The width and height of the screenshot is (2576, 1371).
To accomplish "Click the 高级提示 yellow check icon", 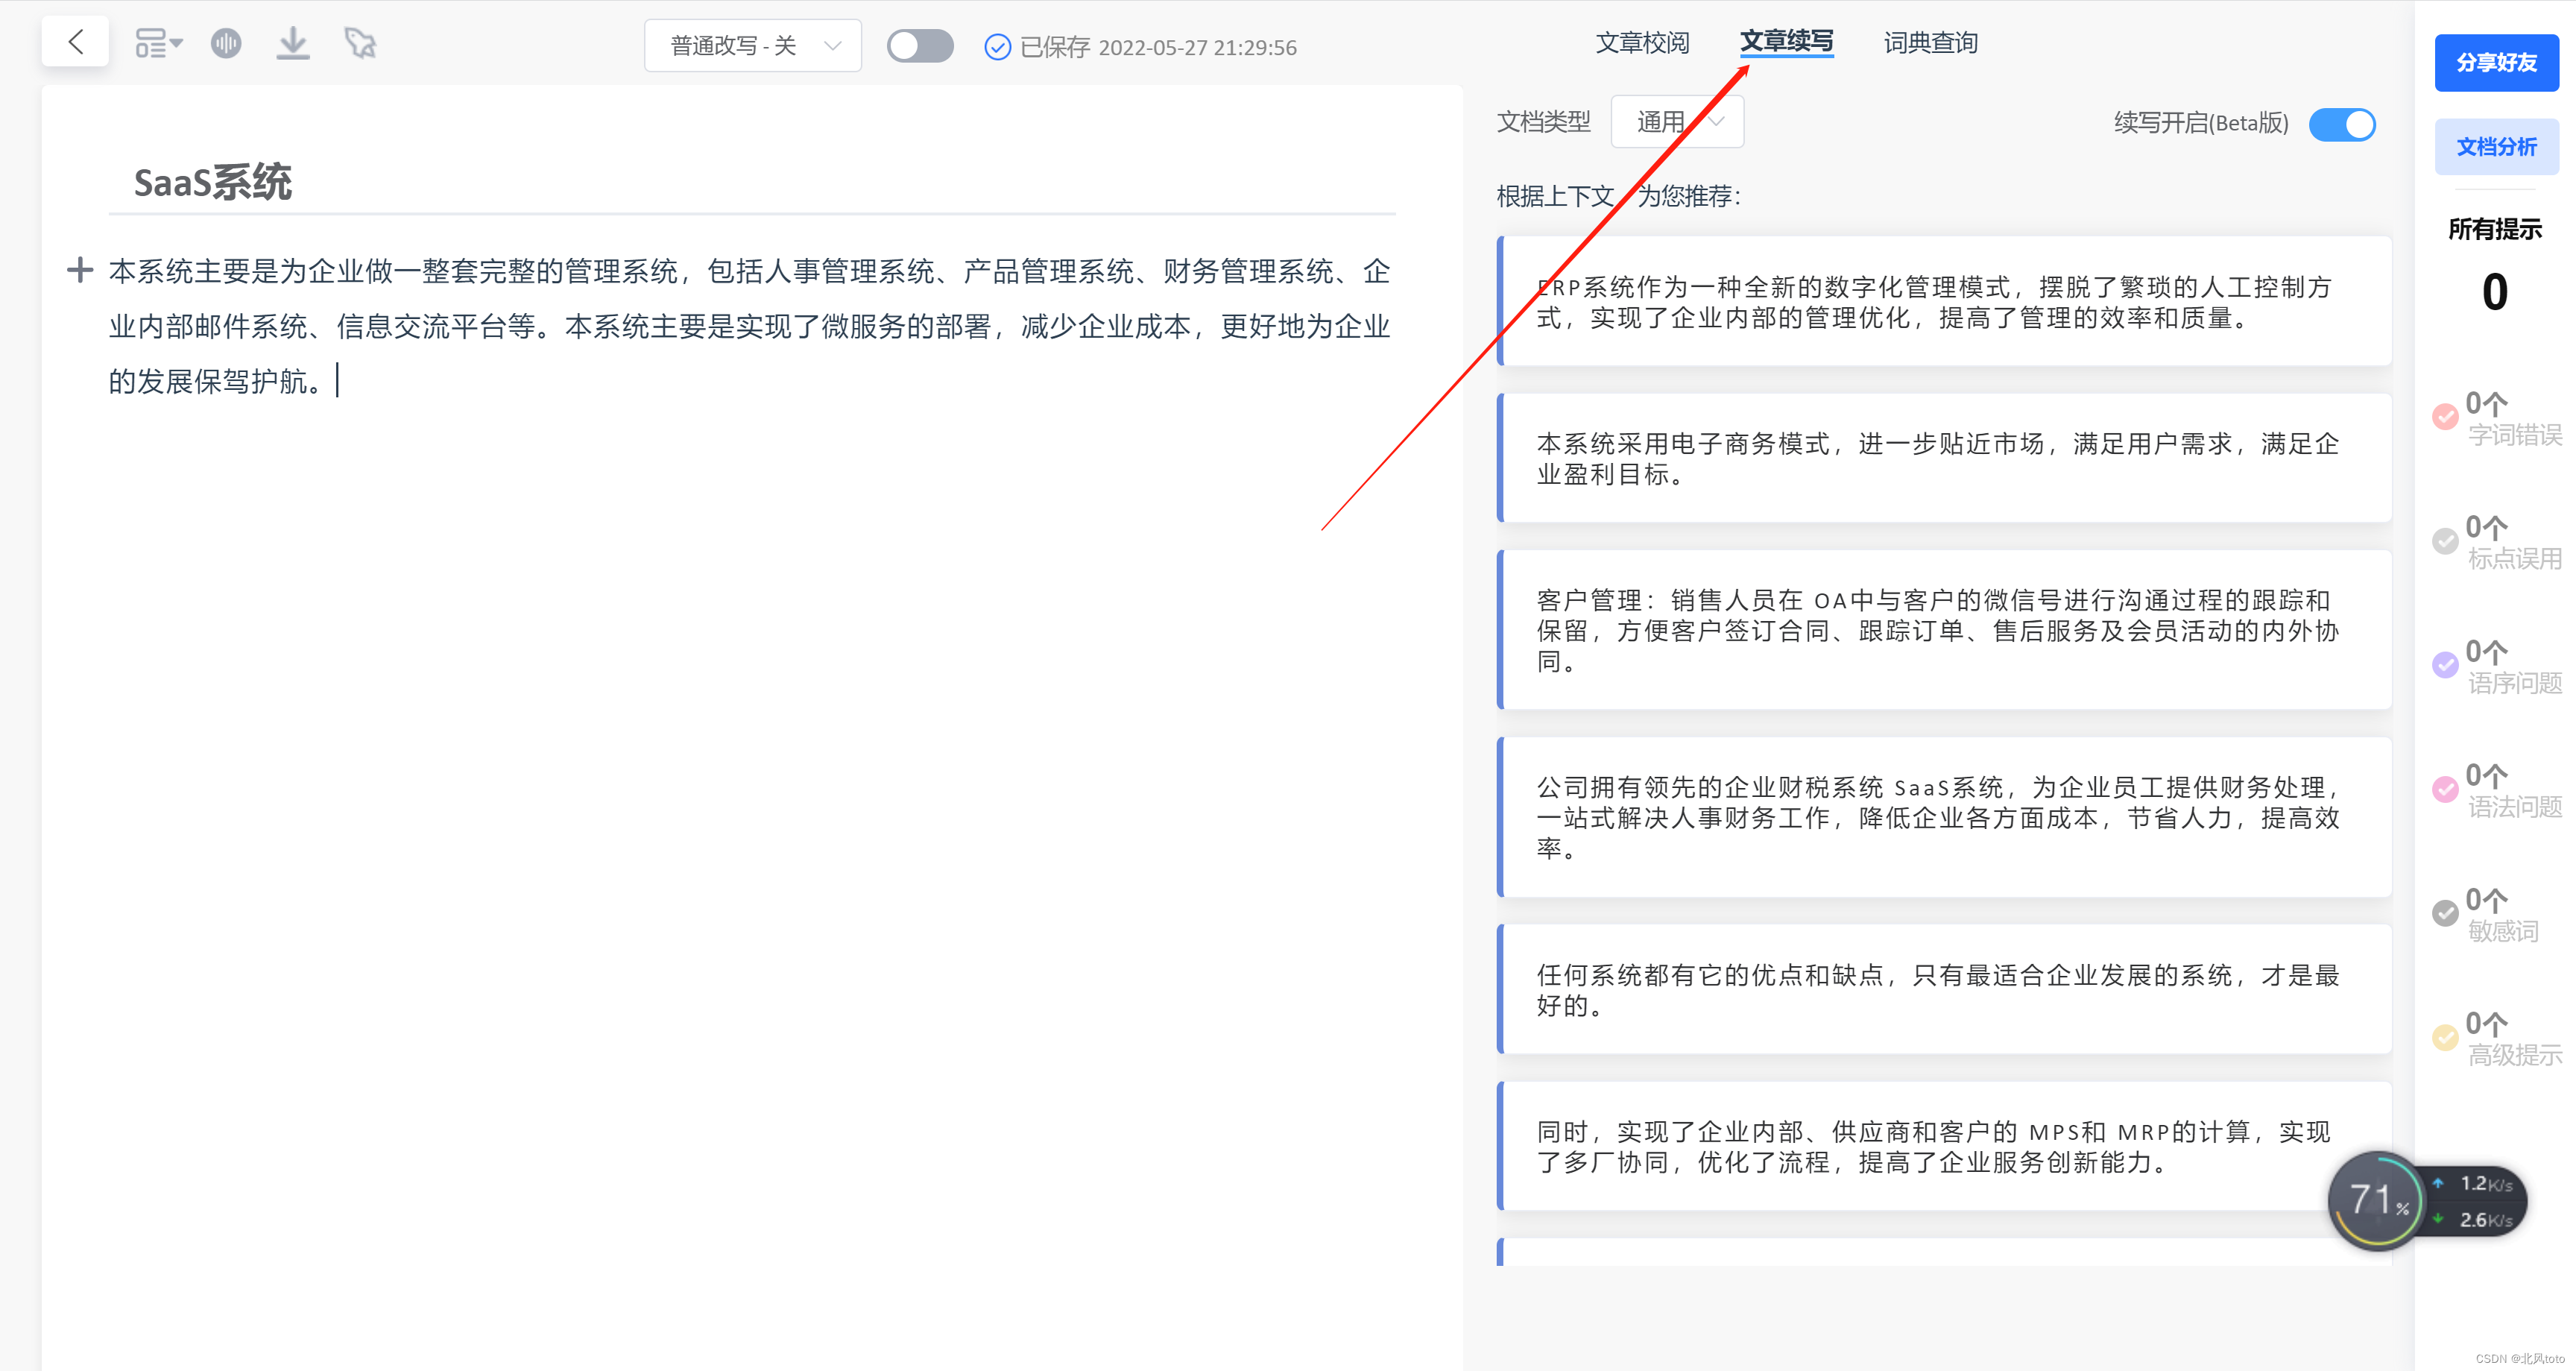I will (2445, 1037).
